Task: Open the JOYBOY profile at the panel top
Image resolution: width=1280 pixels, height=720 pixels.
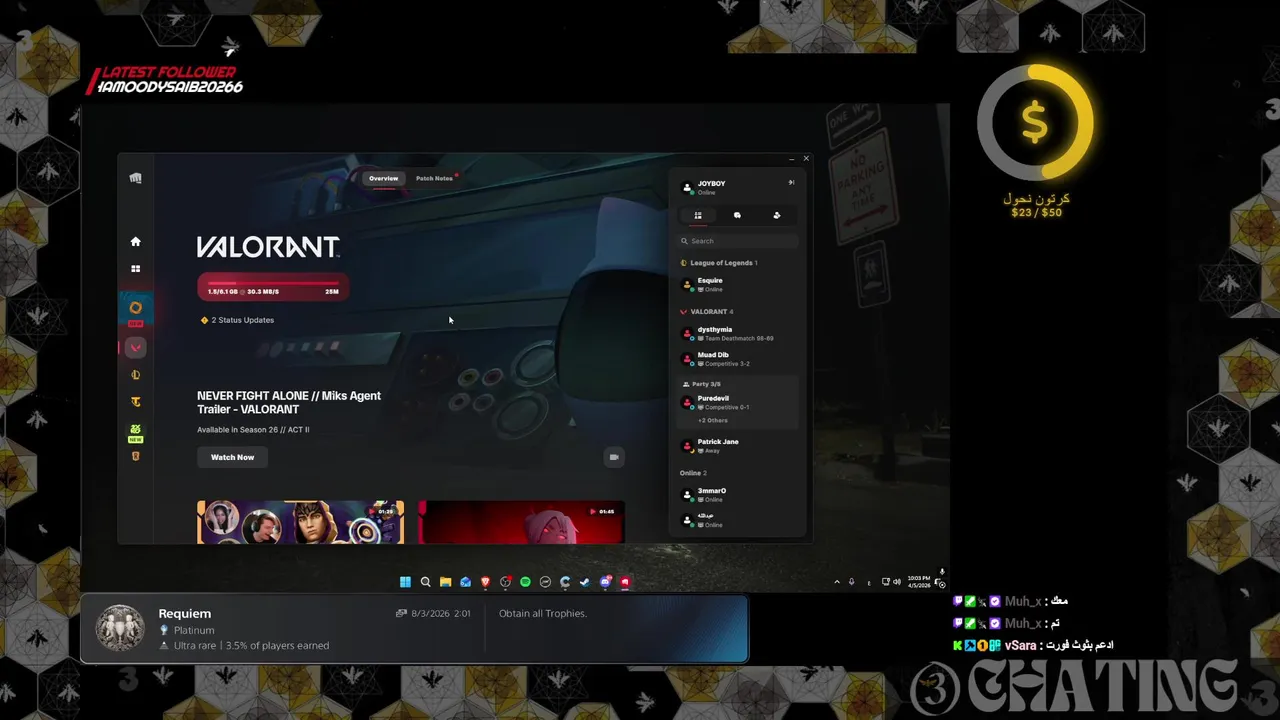Action: pyautogui.click(x=704, y=187)
